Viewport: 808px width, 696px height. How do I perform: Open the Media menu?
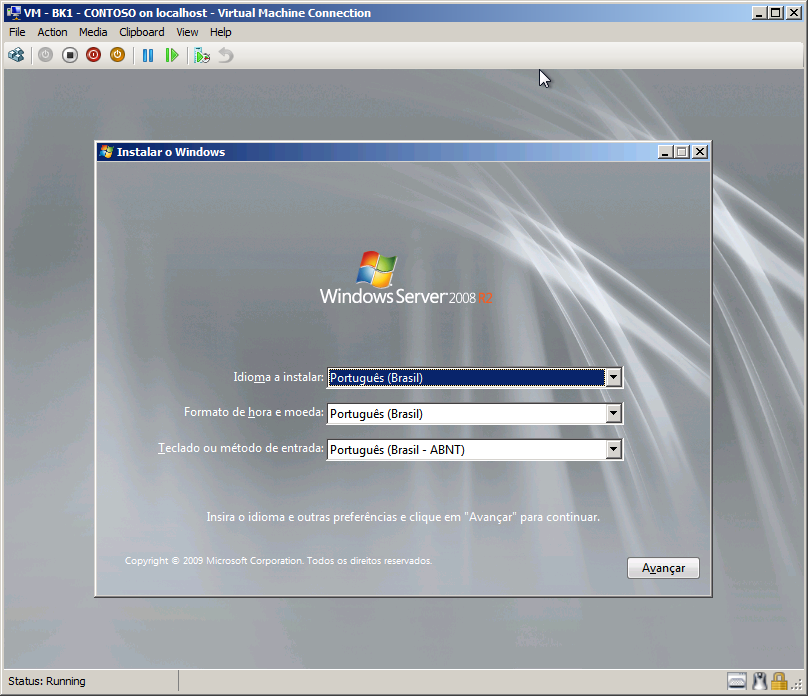point(93,32)
